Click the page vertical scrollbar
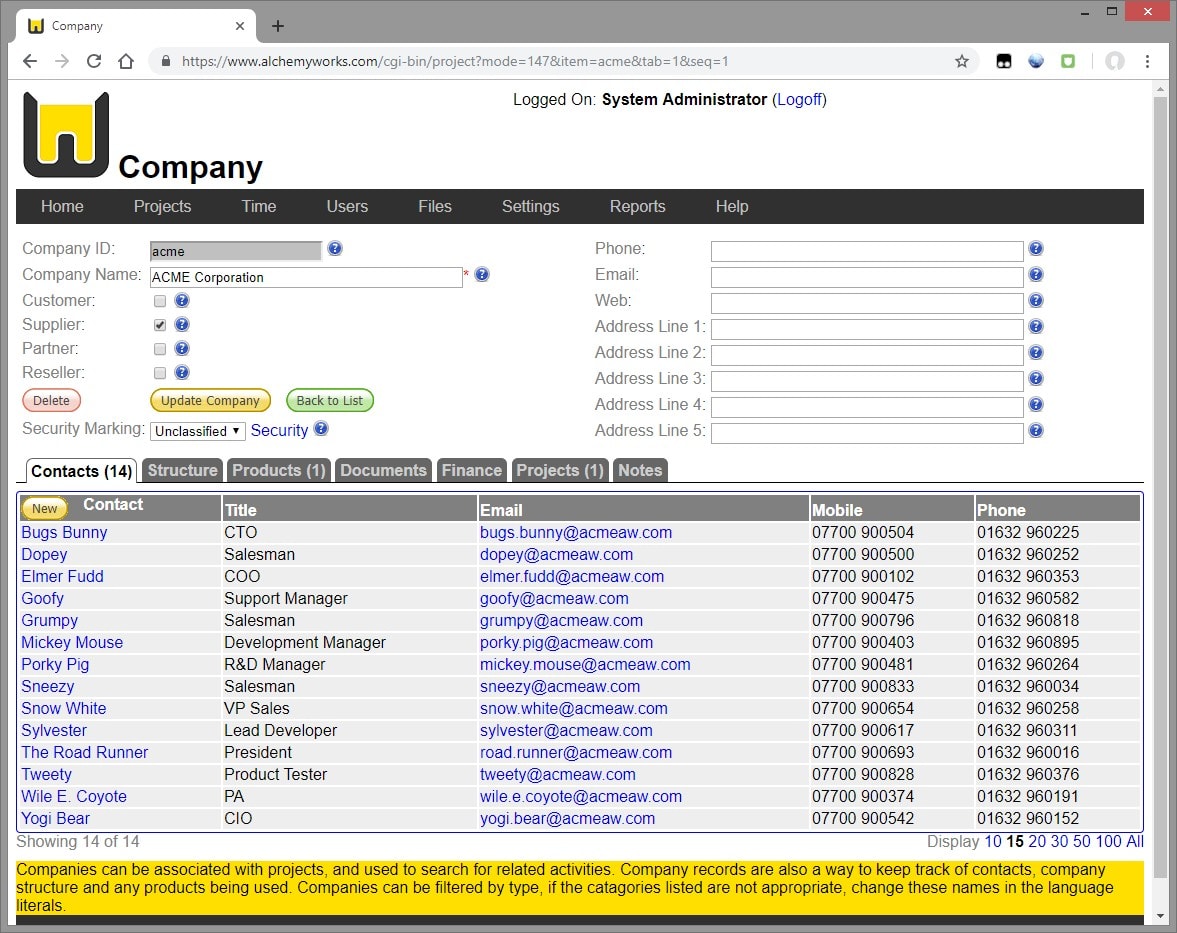1177x933 pixels. [1160, 488]
